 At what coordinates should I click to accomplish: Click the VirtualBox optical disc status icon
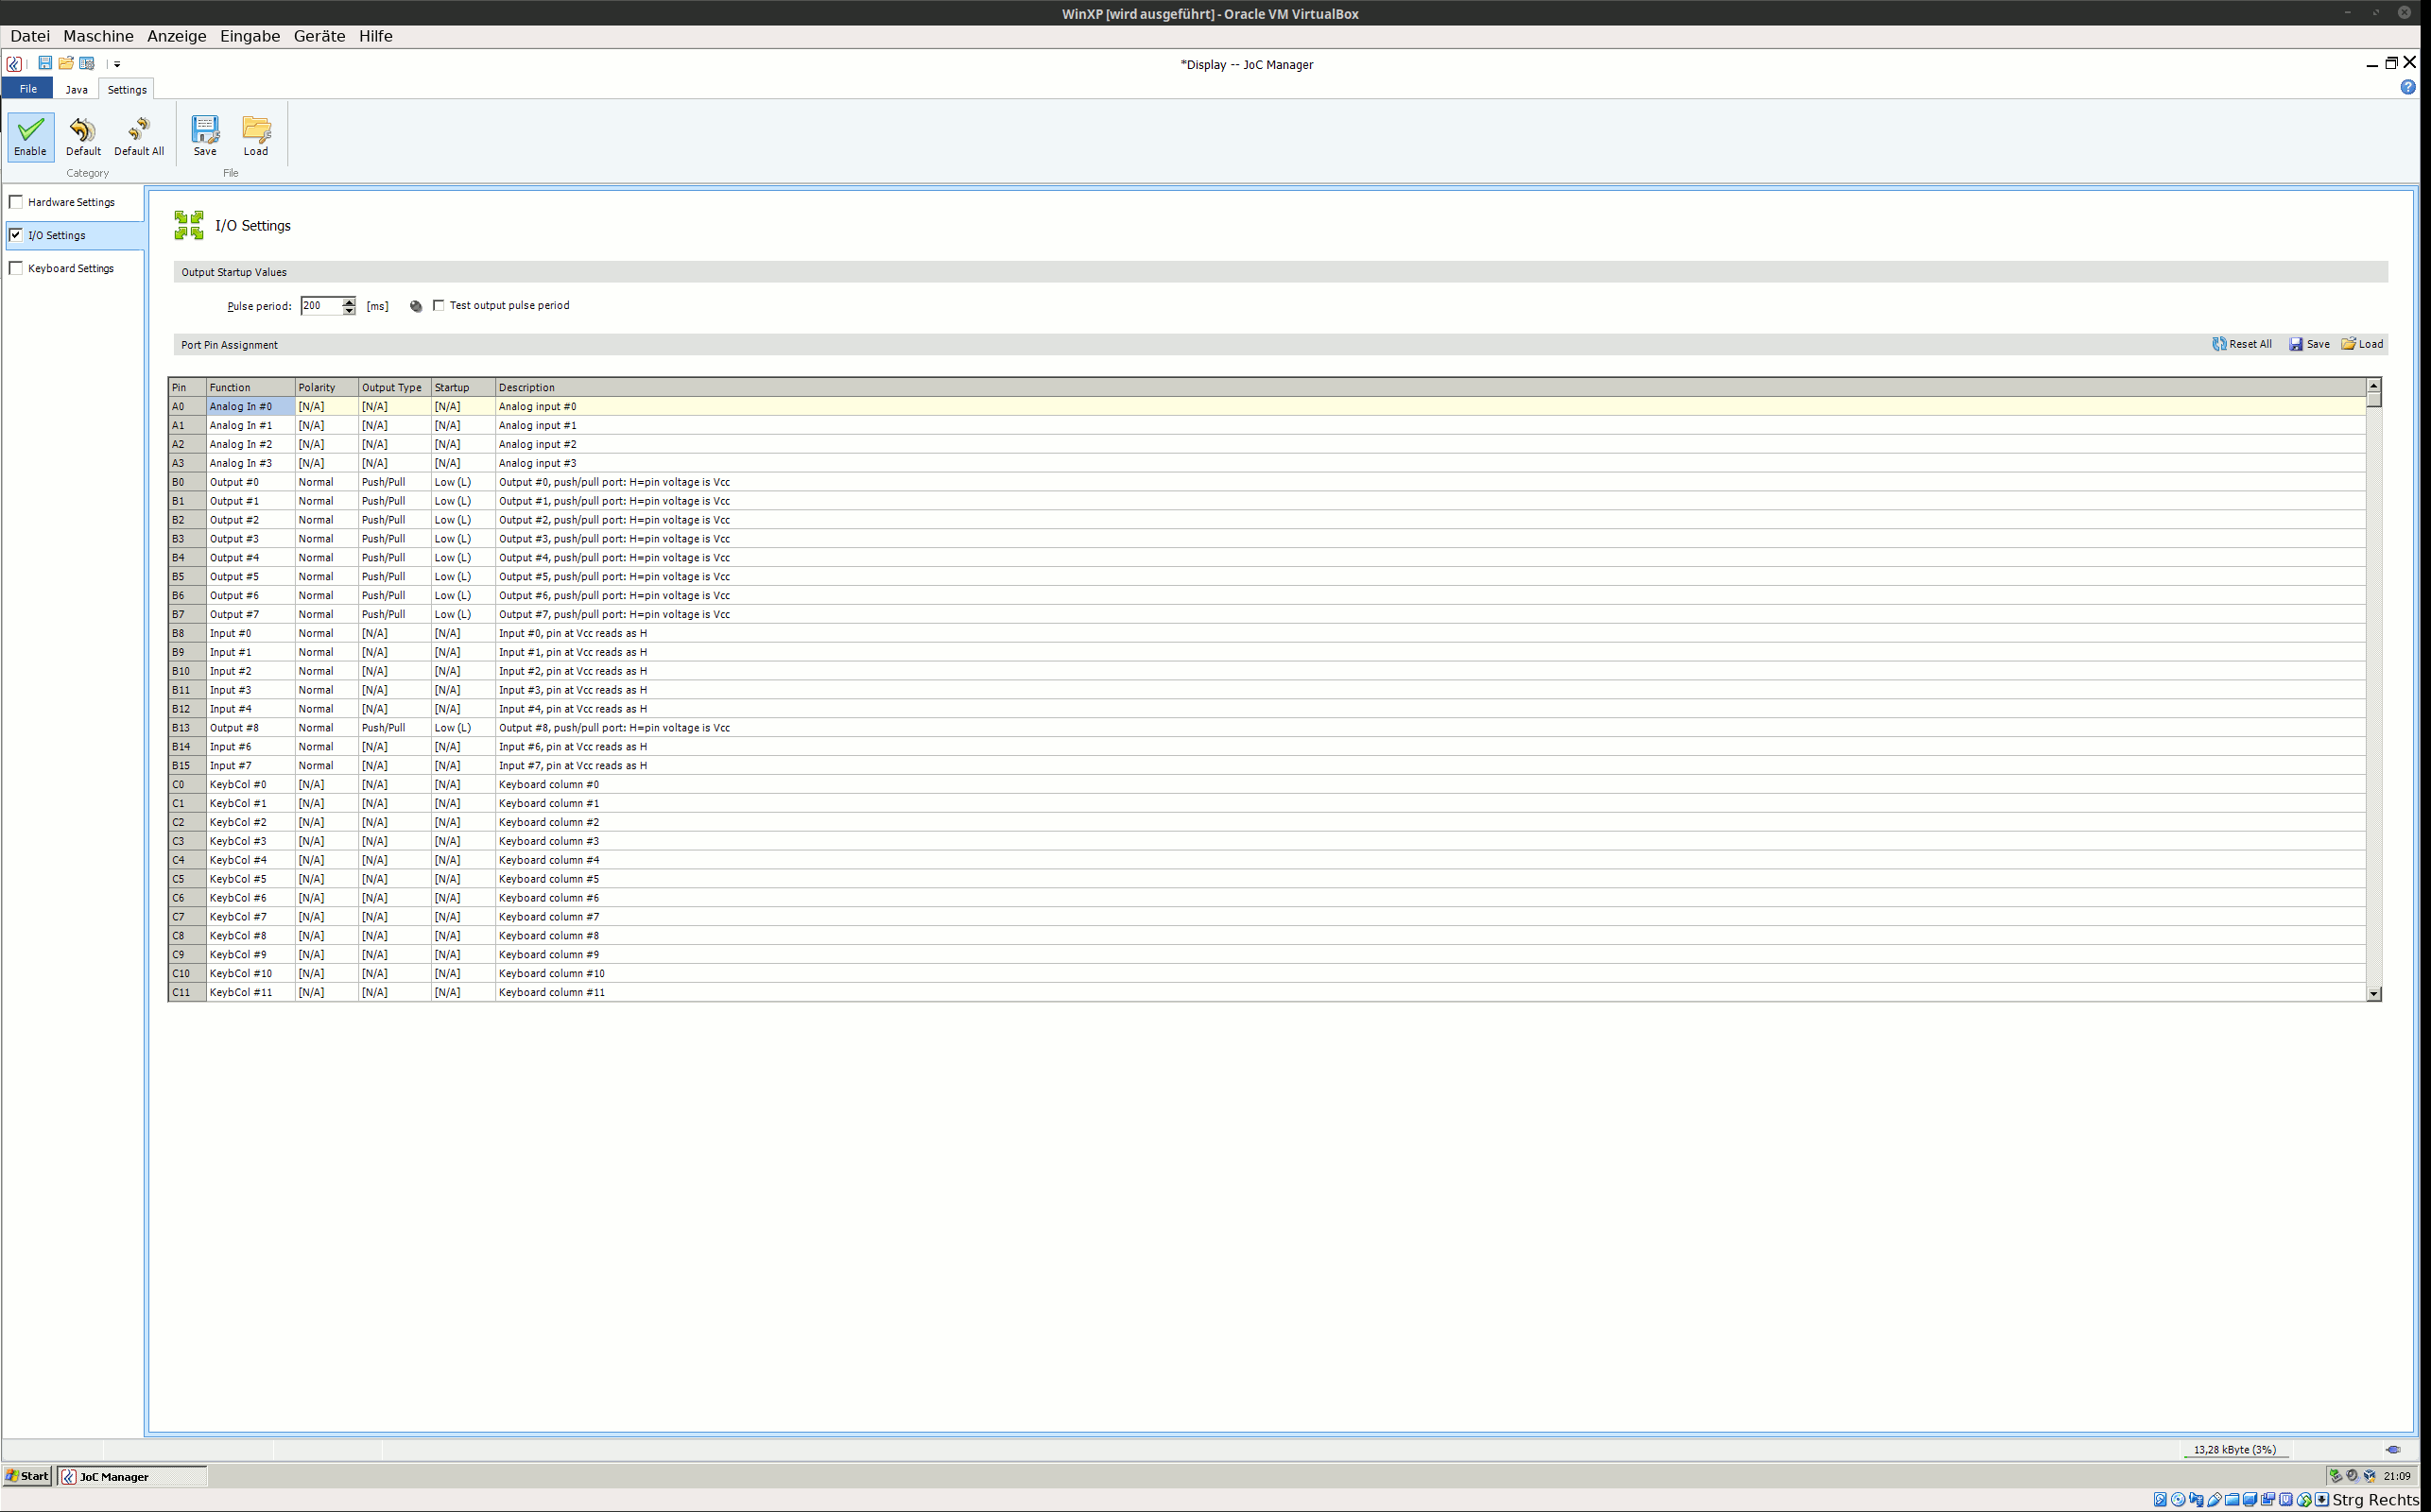[x=2178, y=1500]
